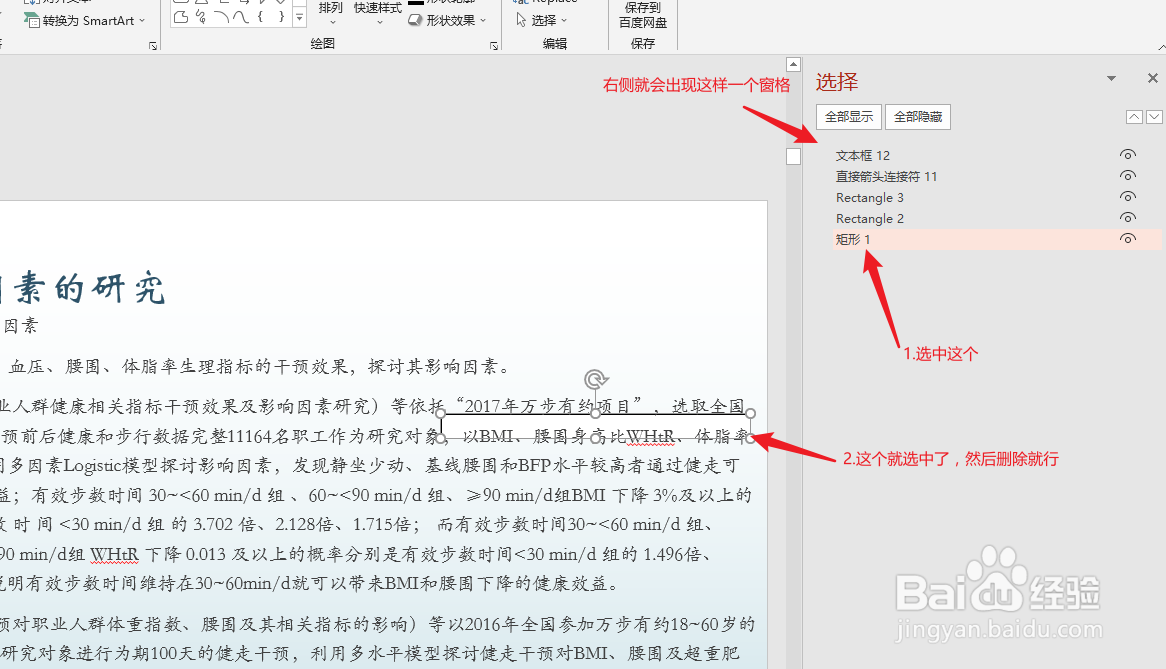Select the curve shape tool
Screen dimensions: 1166x669
click(x=241, y=16)
